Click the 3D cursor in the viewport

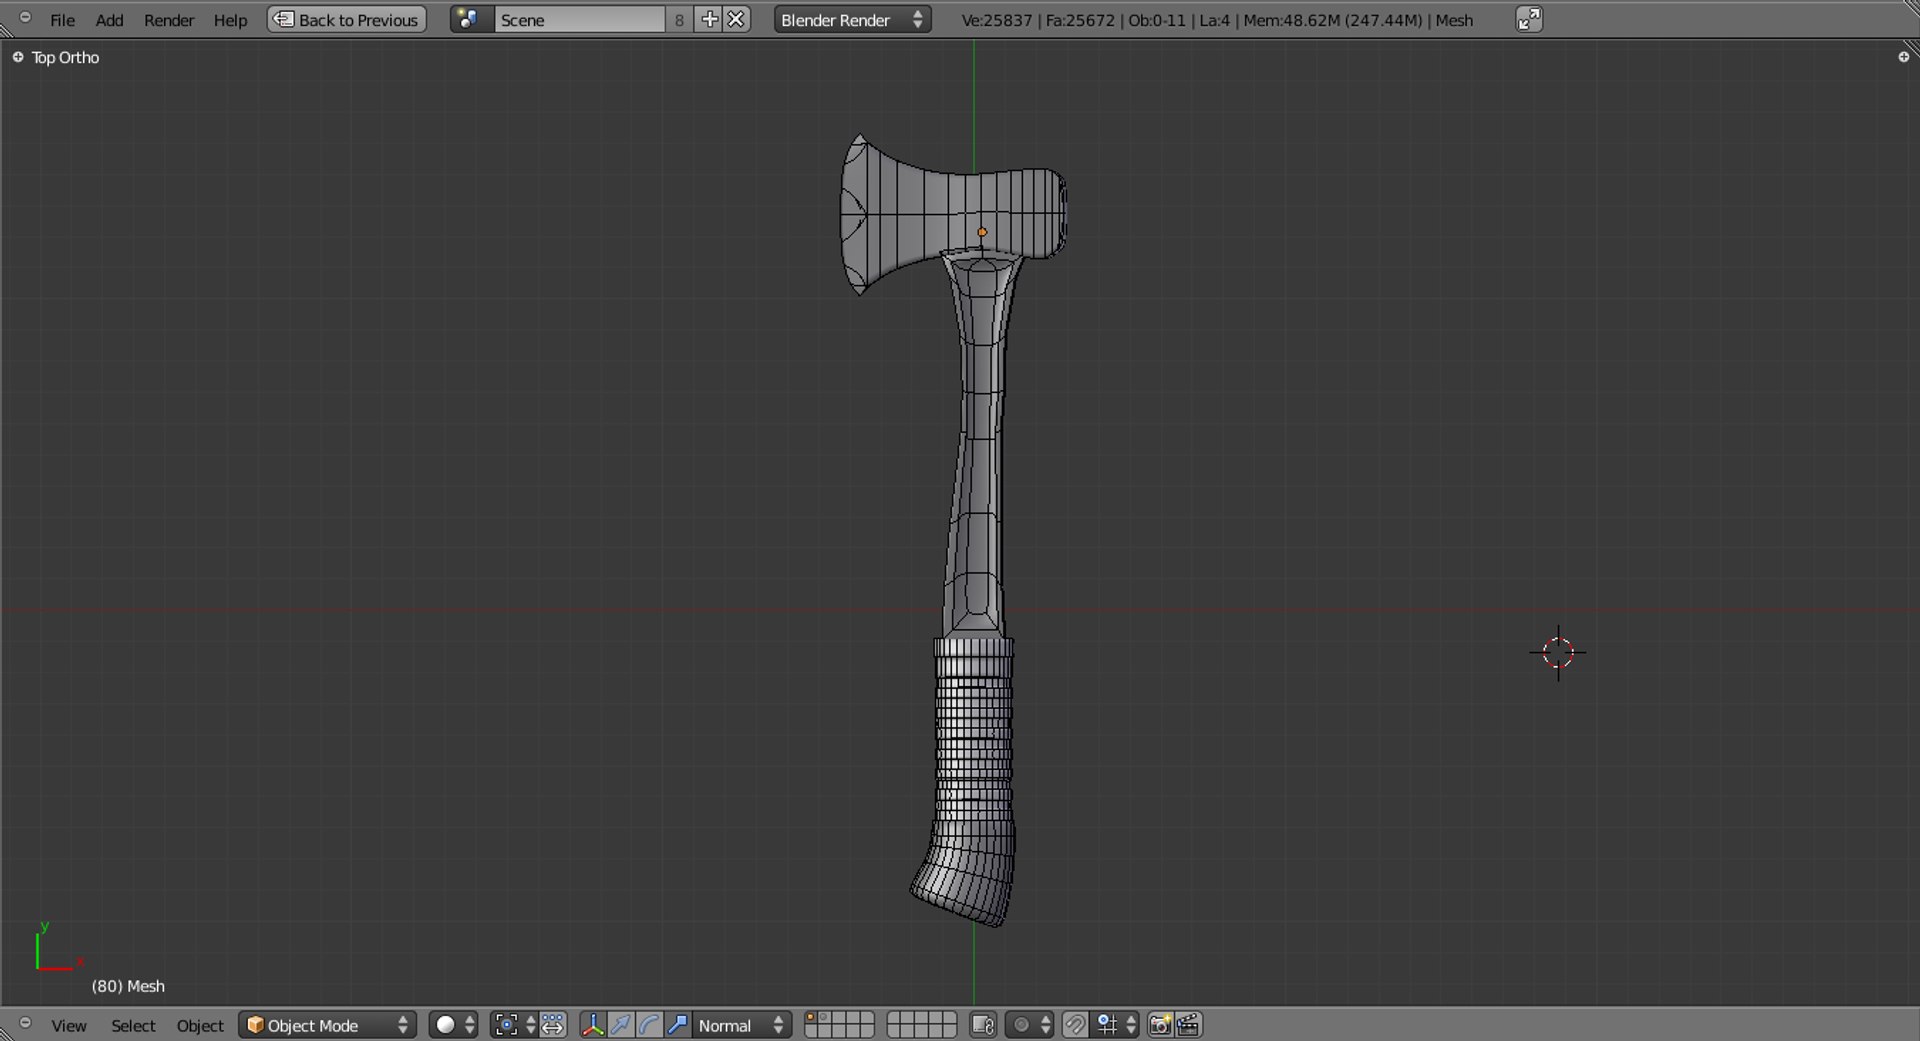click(1558, 653)
